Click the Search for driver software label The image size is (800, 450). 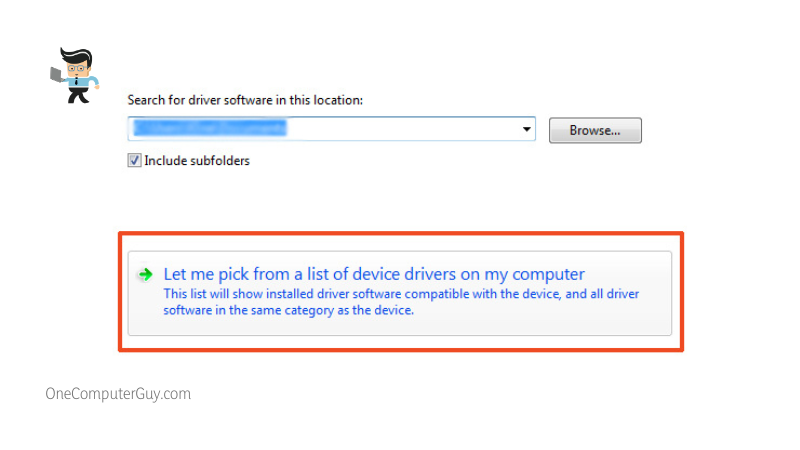(x=245, y=100)
